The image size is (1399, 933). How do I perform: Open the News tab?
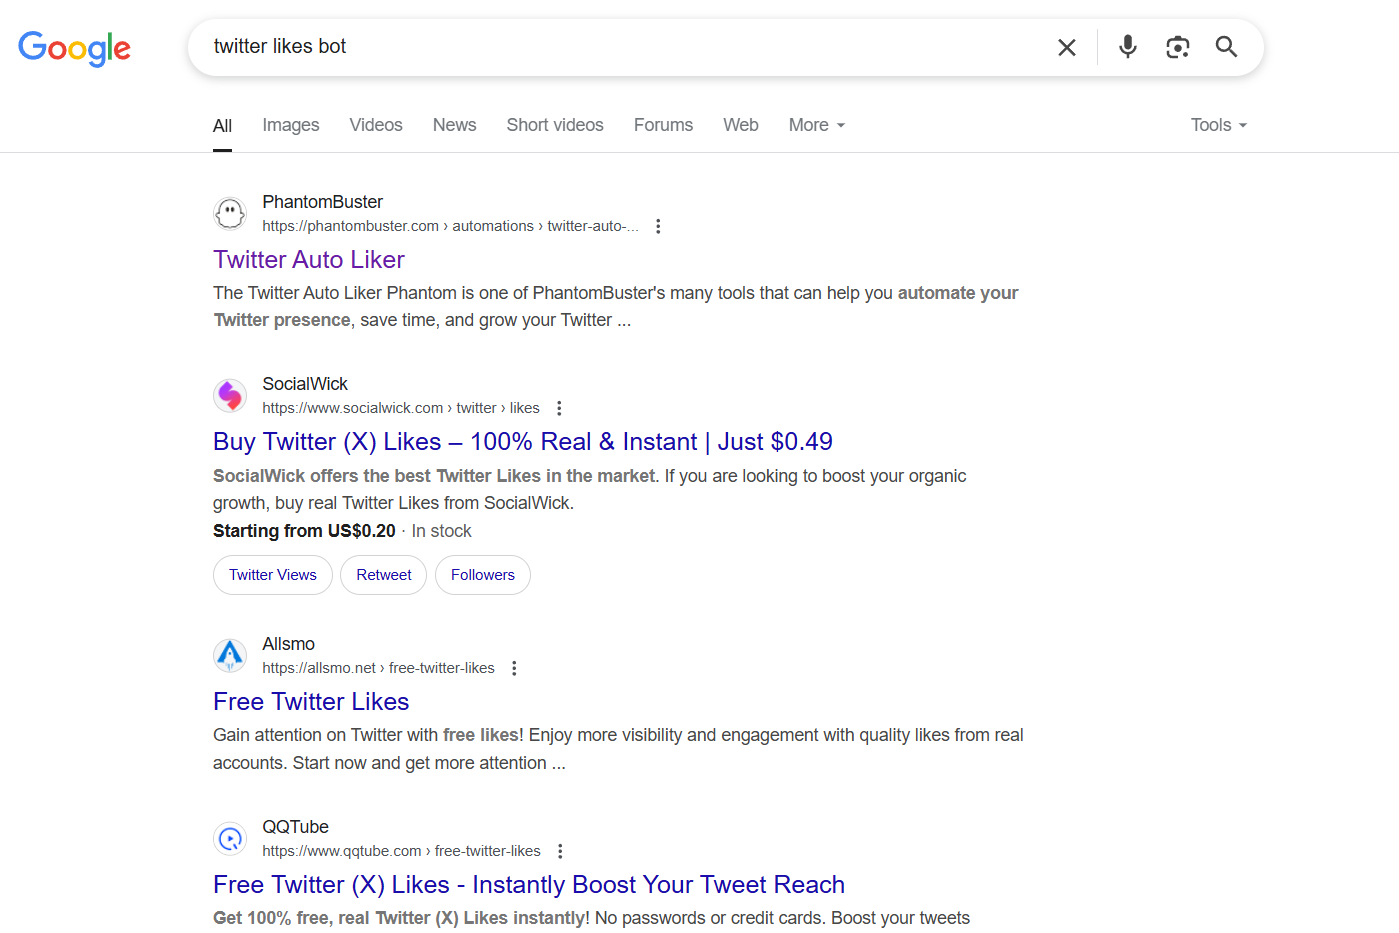click(x=454, y=125)
